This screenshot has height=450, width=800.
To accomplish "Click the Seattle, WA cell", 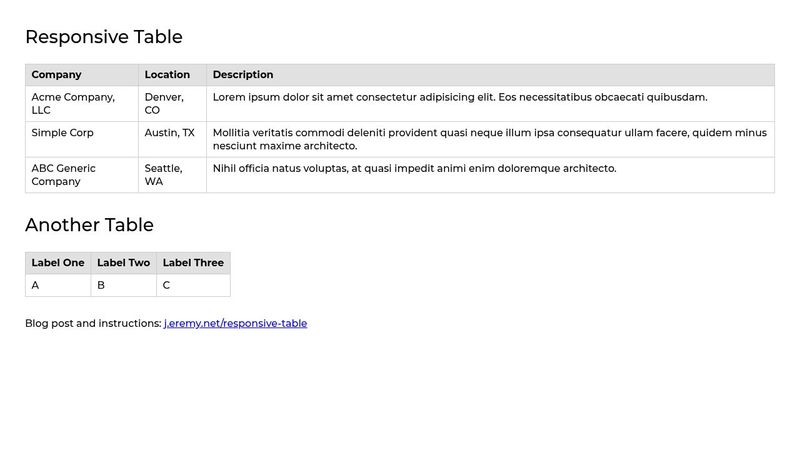I will click(x=164, y=175).
